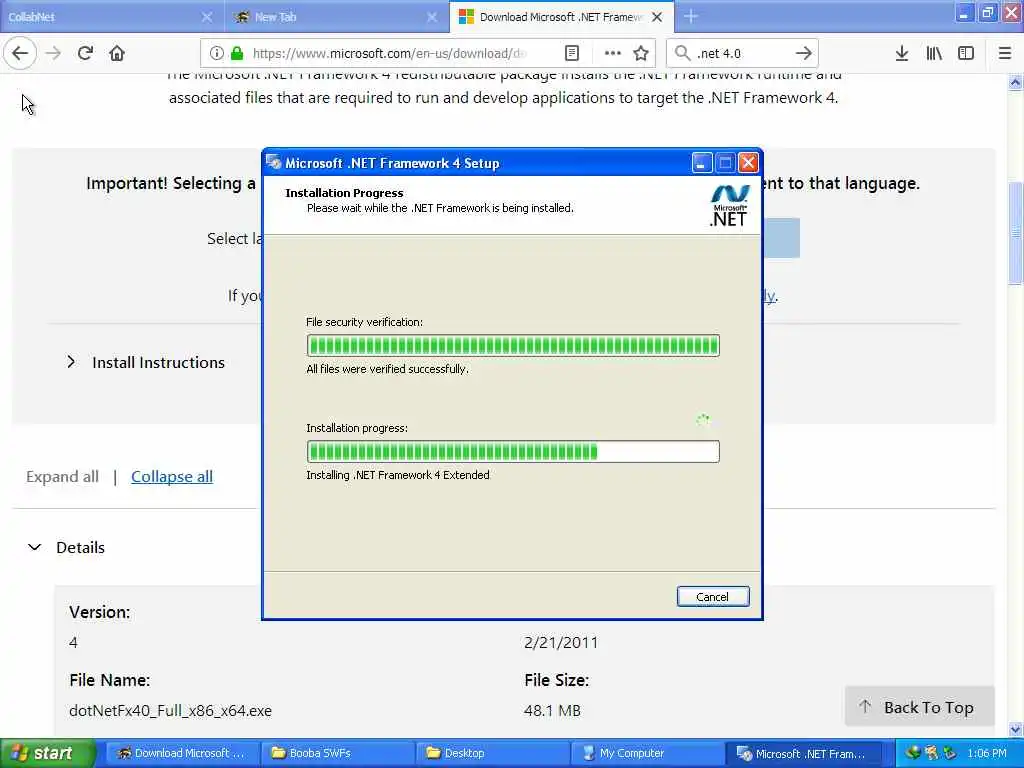Click the 48.1 MB file size text

pyautogui.click(x=552, y=711)
